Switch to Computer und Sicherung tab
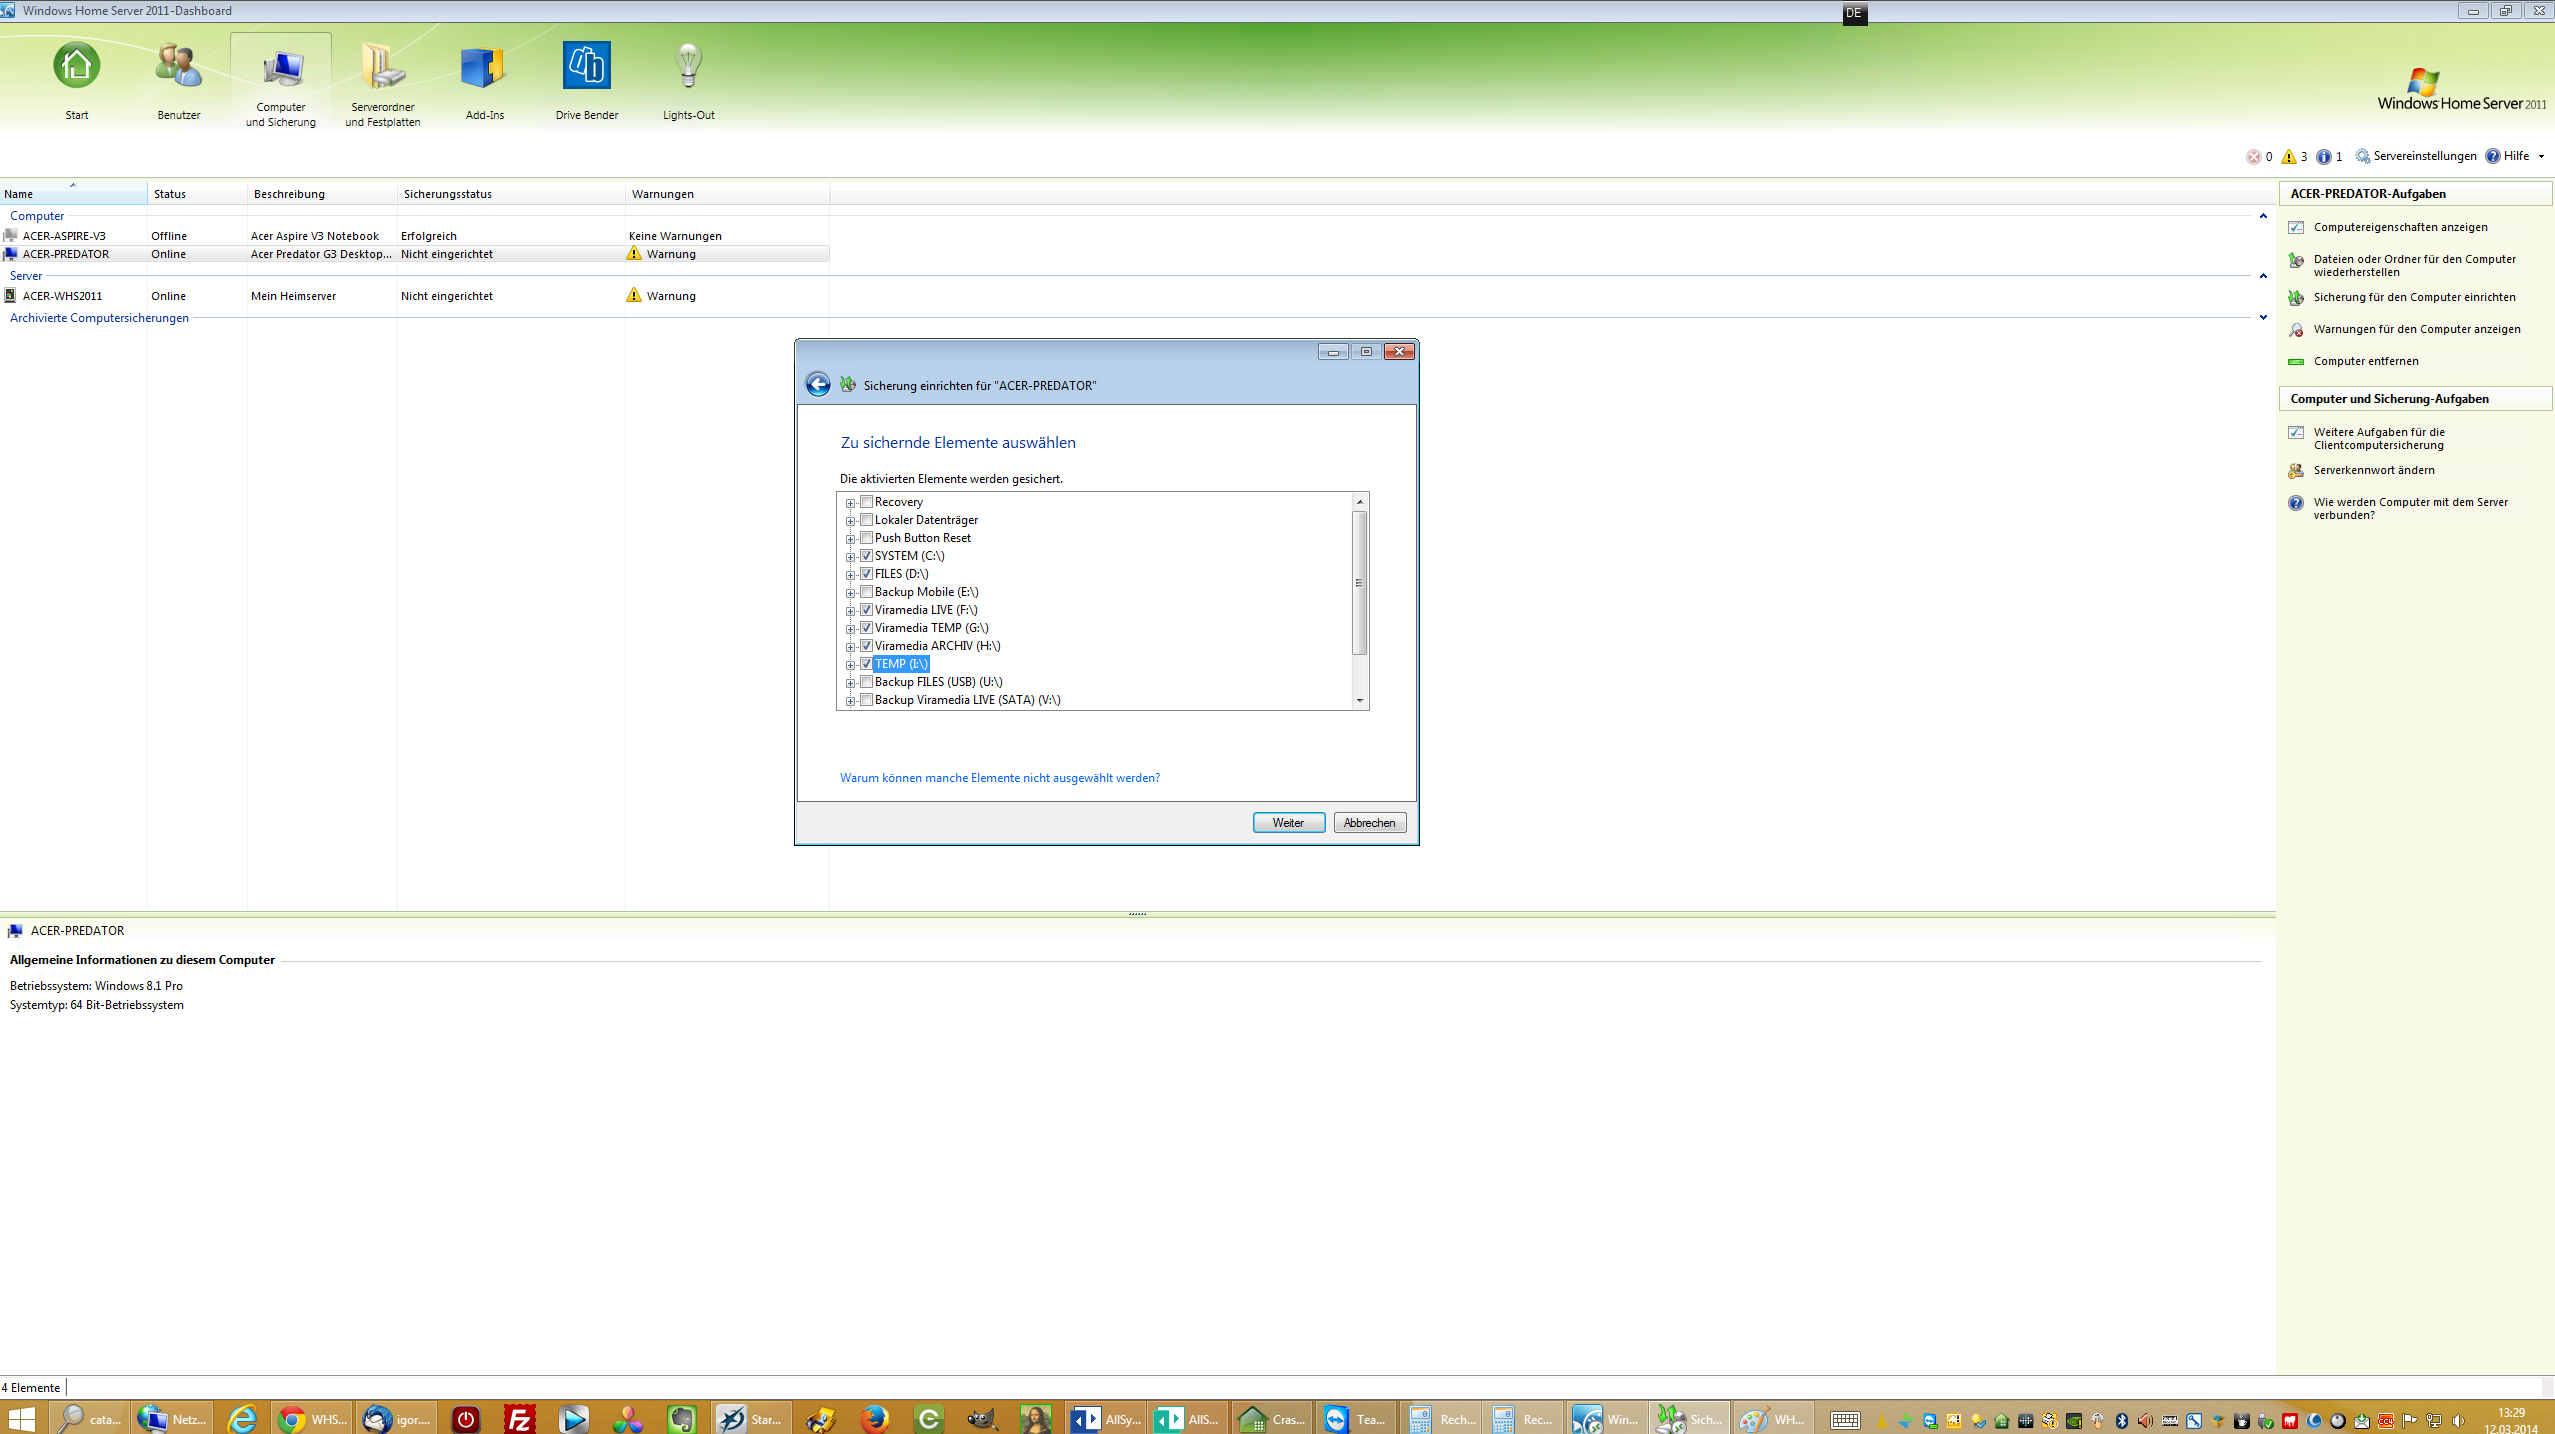The image size is (2555, 1434). (281, 80)
